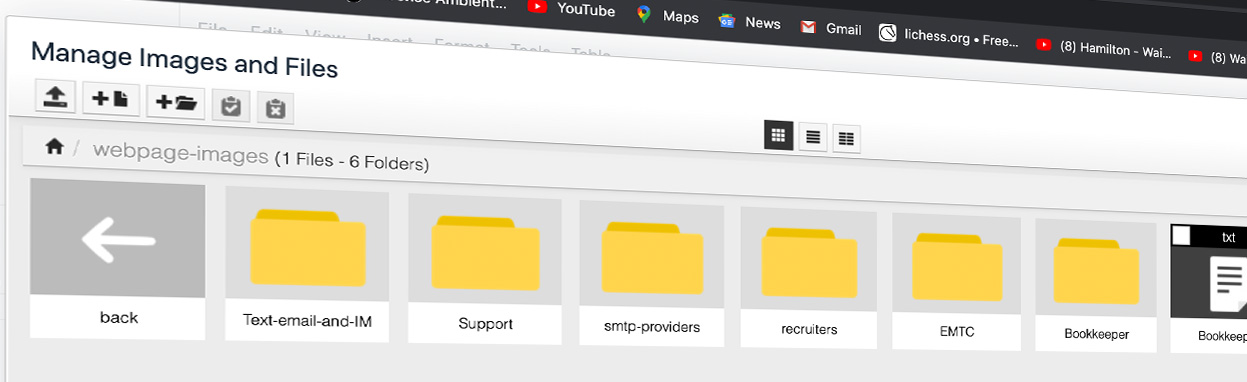The height and width of the screenshot is (382, 1247).
Task: Open the Hamilton YouTube bookmark
Action: (x=1104, y=50)
